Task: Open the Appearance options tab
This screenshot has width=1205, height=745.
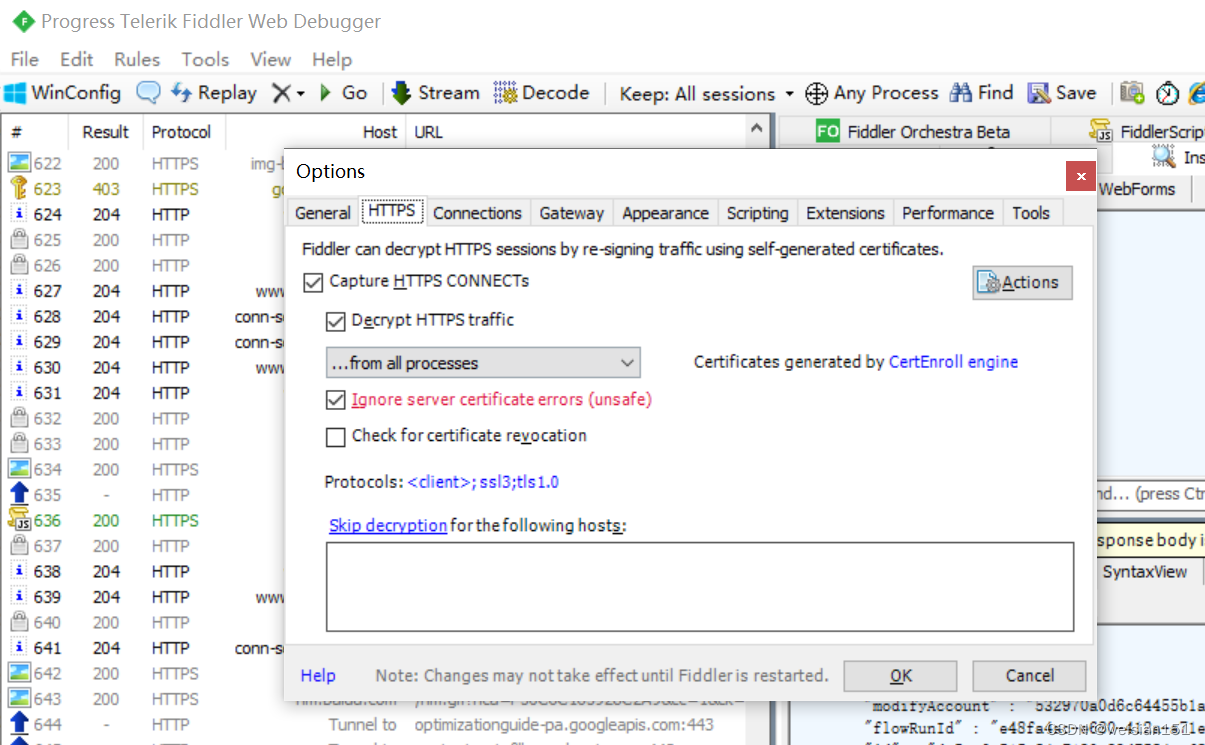Action: point(665,213)
